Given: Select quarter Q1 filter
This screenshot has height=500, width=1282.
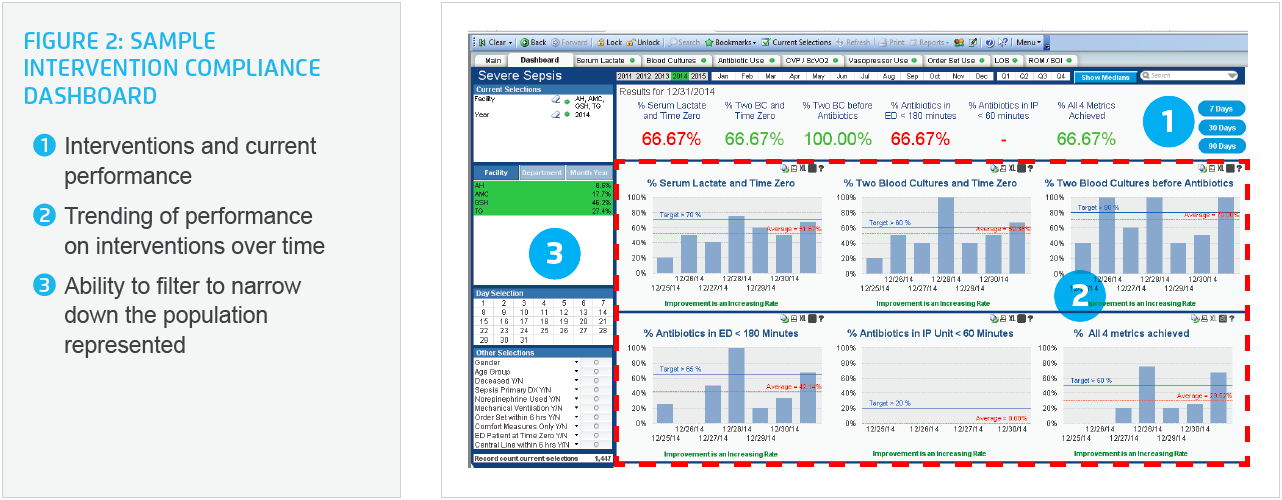Looking at the screenshot, I should coord(1005,76).
